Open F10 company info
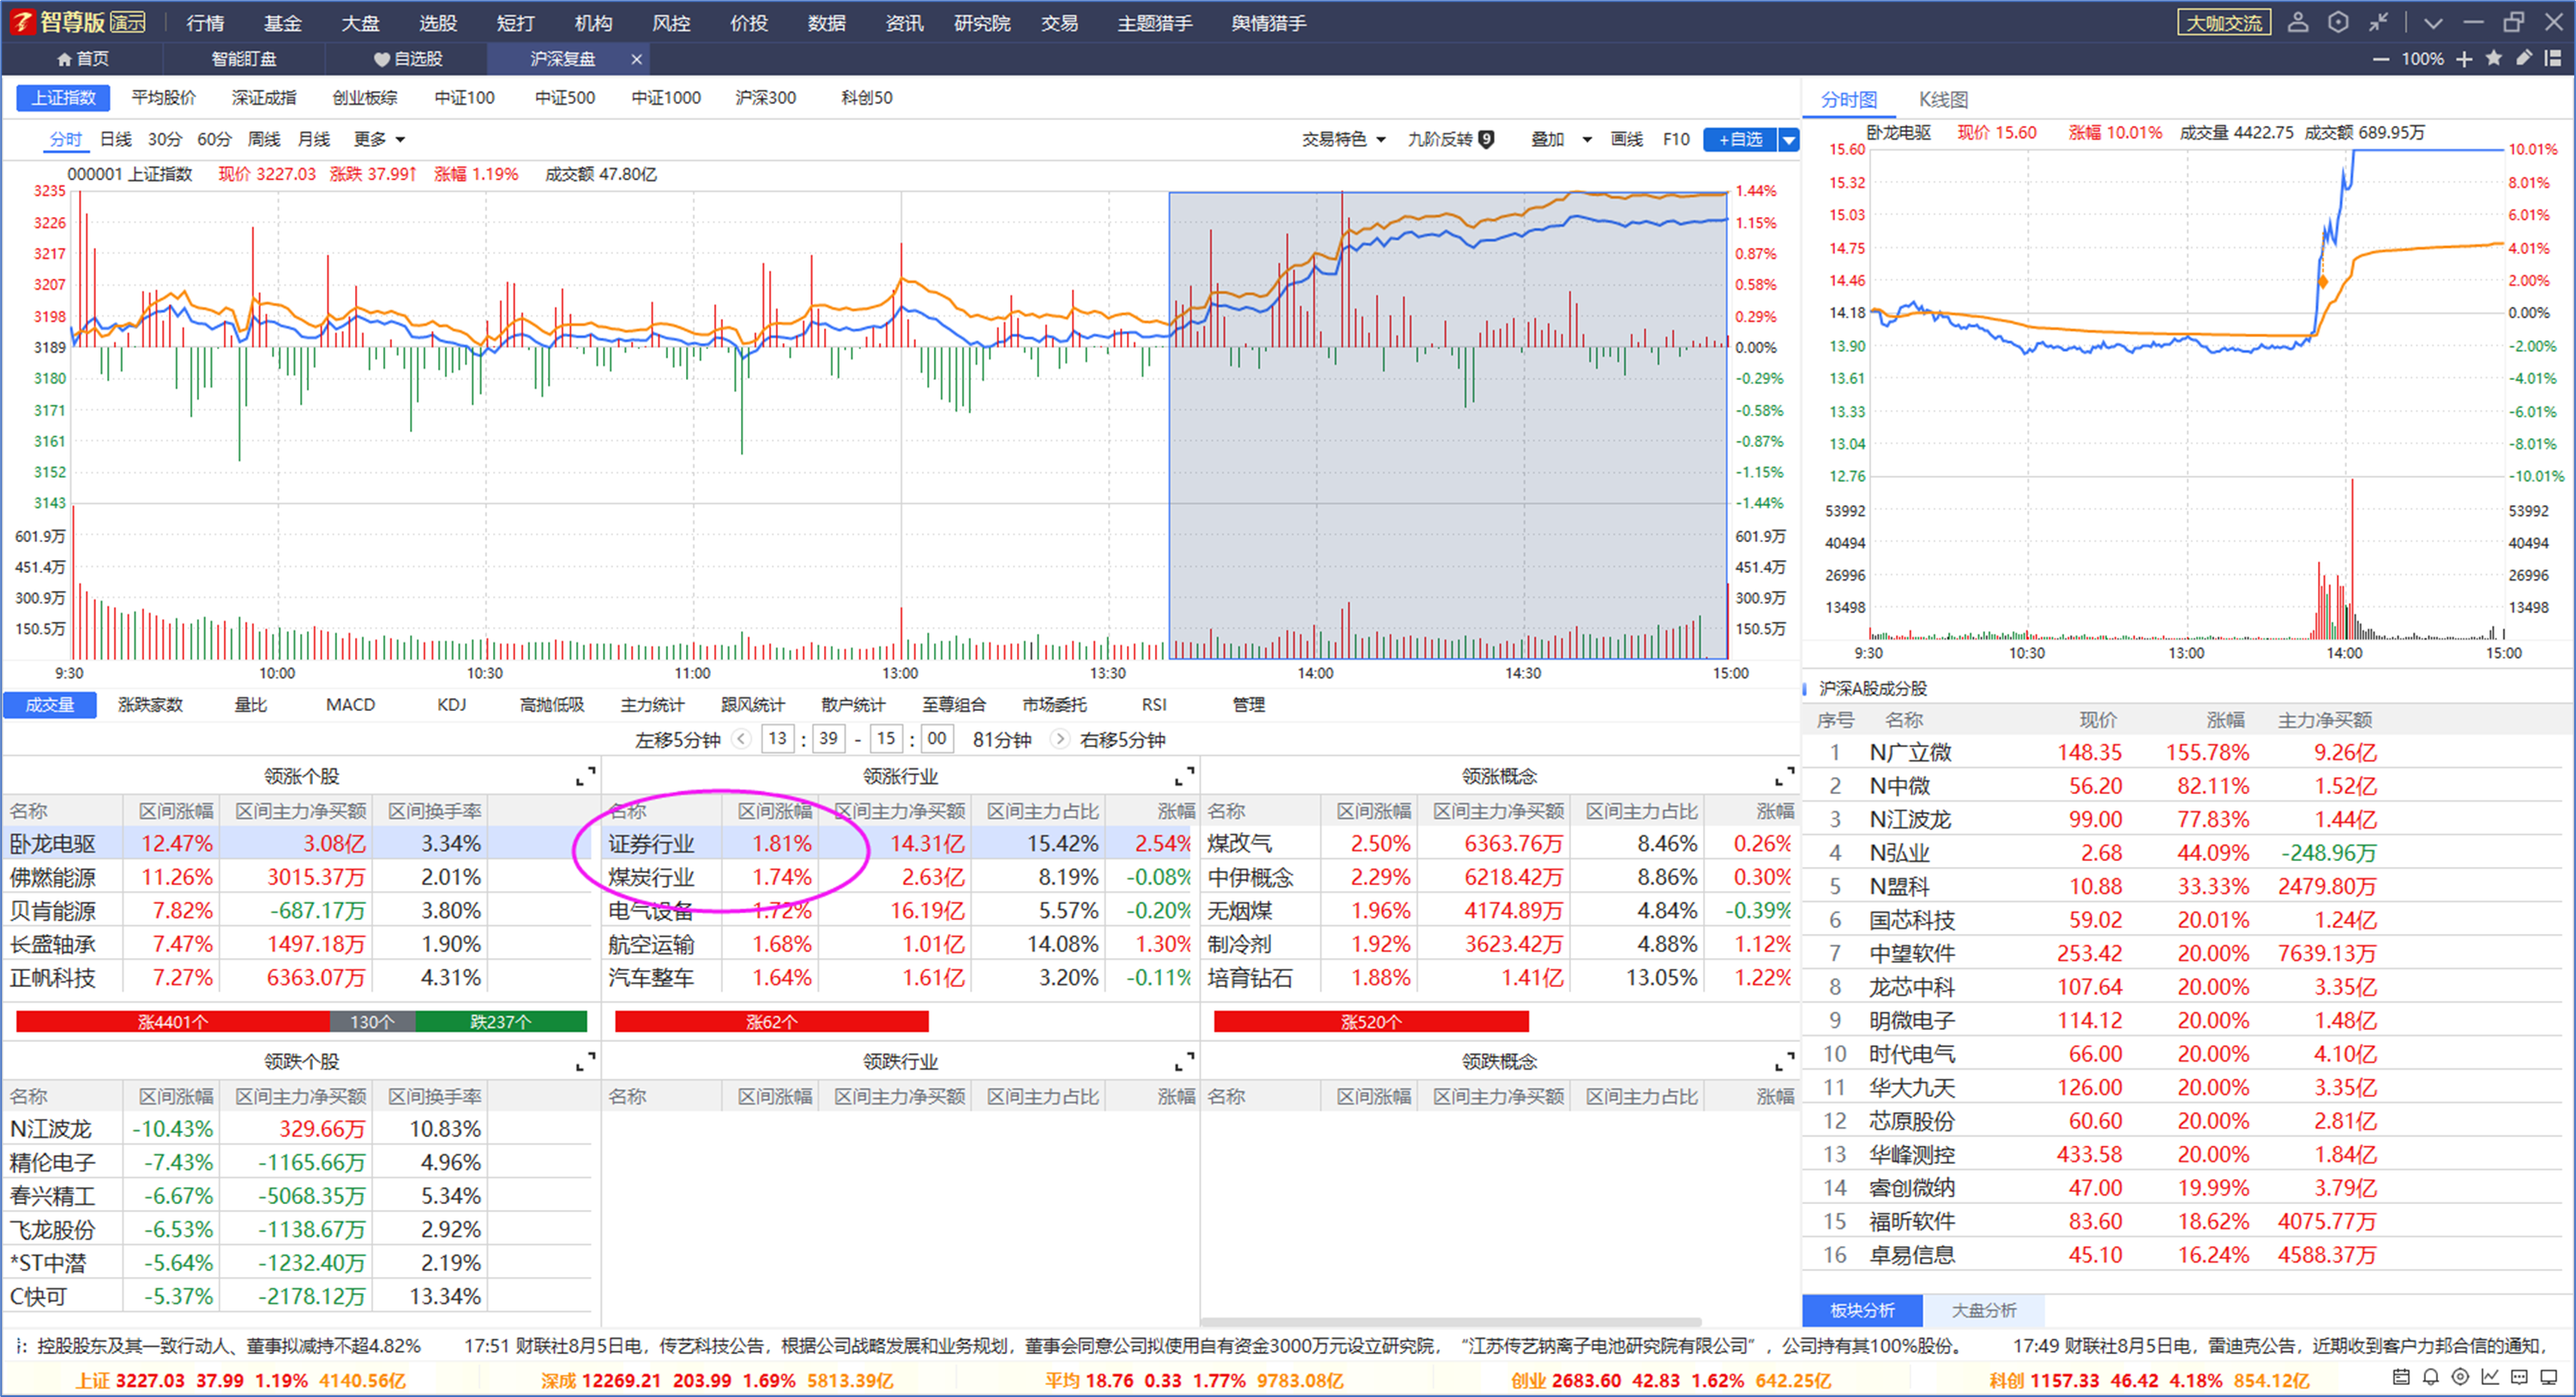2576x1397 pixels. [x=1676, y=139]
